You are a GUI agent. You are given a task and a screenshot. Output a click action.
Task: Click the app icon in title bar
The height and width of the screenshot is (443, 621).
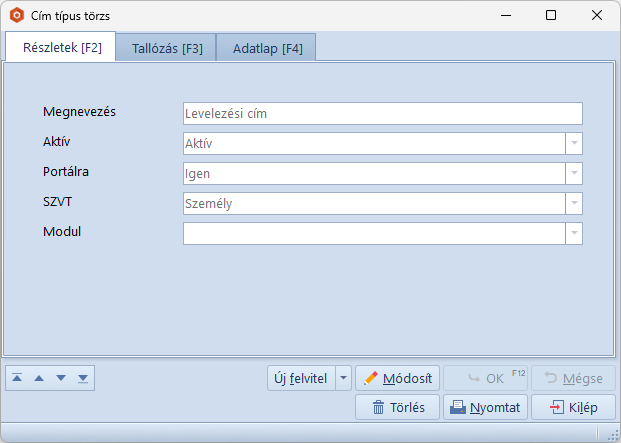point(17,16)
